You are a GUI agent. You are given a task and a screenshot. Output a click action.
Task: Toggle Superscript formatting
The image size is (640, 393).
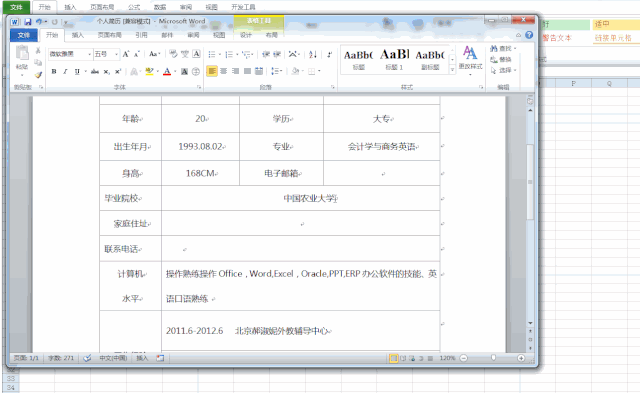click(x=118, y=71)
